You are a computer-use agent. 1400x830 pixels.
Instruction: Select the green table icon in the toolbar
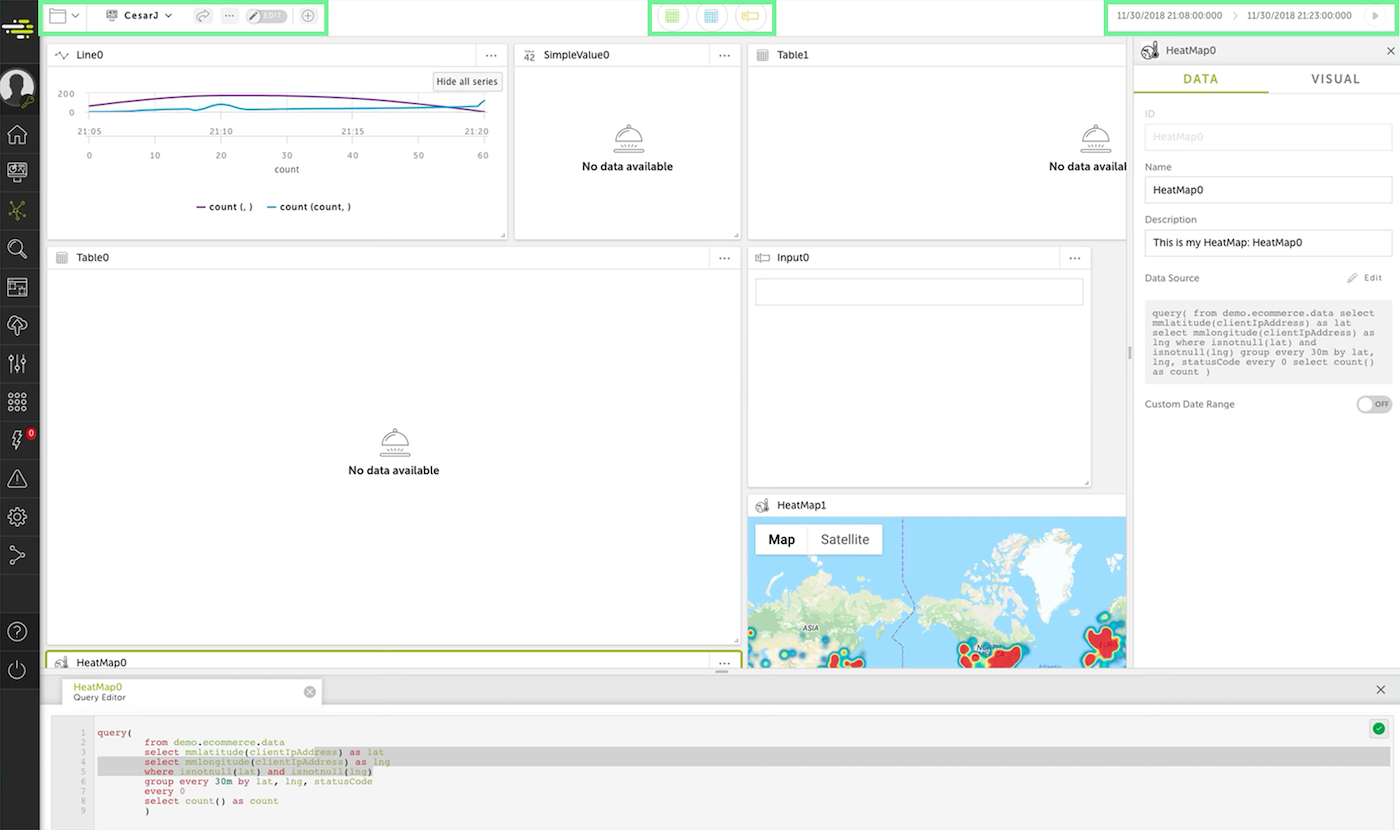coord(673,16)
